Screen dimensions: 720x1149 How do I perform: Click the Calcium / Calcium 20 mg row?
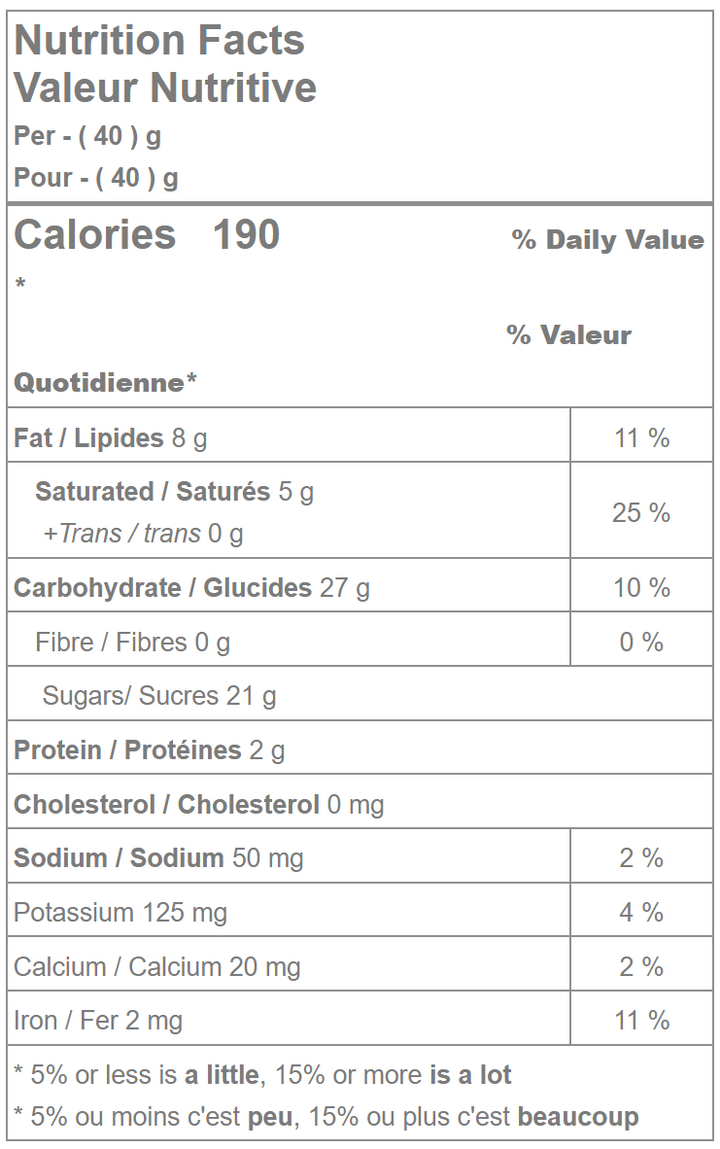[x=156, y=967]
